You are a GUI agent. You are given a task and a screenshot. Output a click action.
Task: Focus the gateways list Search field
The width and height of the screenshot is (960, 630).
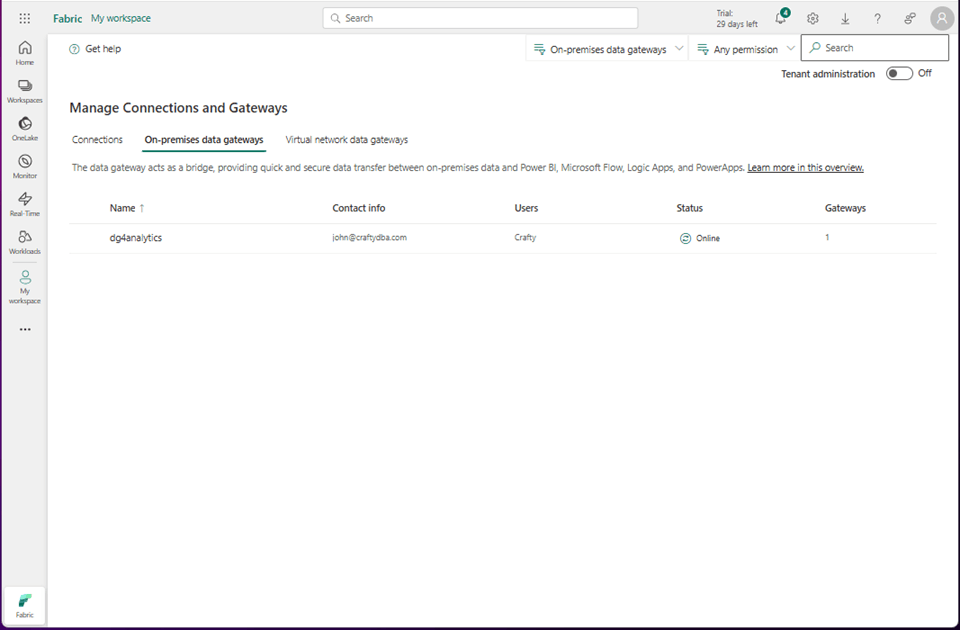coord(874,48)
